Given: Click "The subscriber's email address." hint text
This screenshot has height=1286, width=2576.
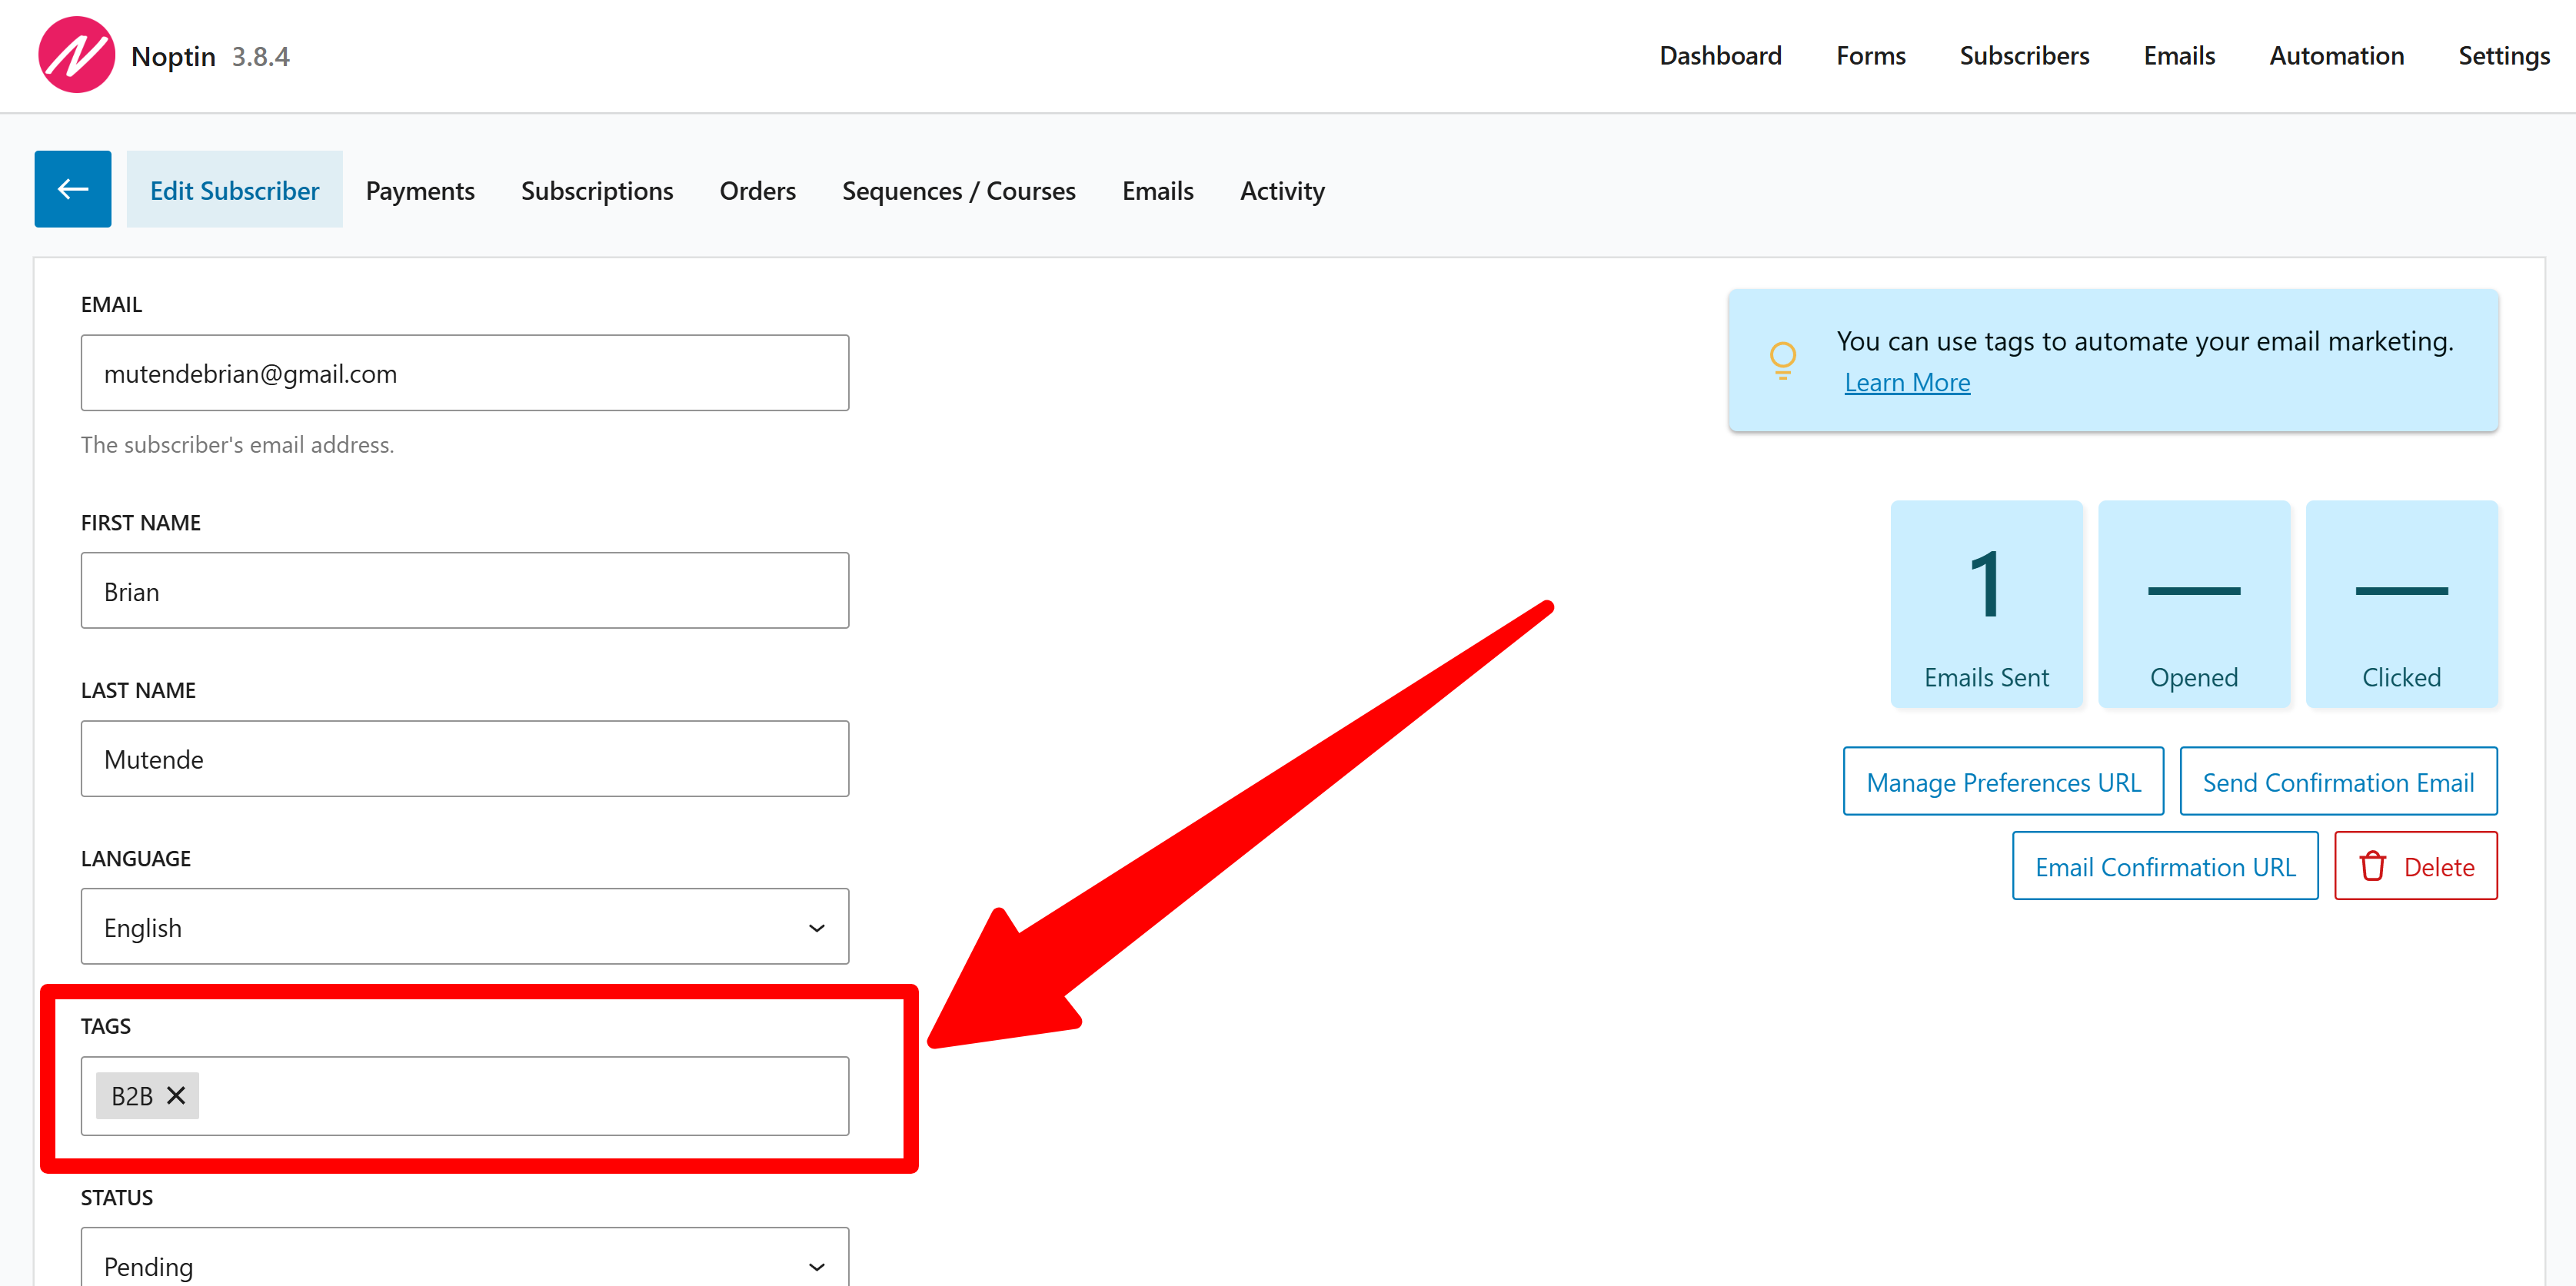Looking at the screenshot, I should click(238, 445).
